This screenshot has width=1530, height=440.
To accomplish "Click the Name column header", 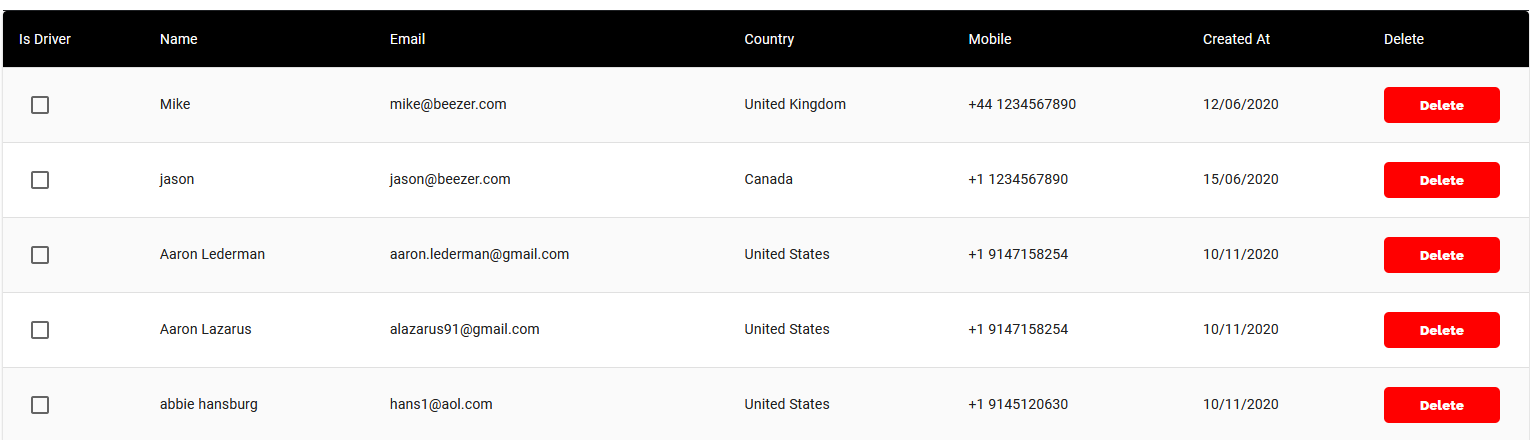I will 179,39.
